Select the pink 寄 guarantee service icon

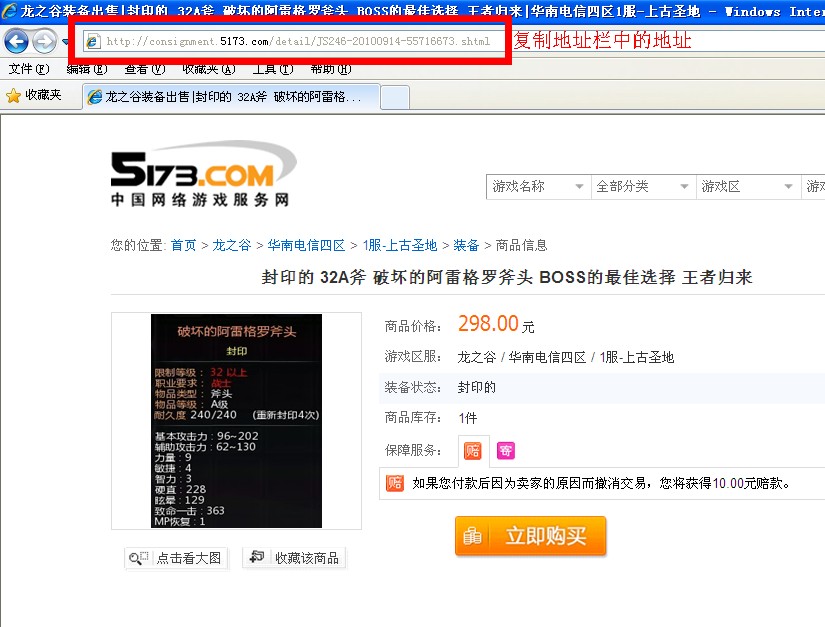(x=506, y=451)
